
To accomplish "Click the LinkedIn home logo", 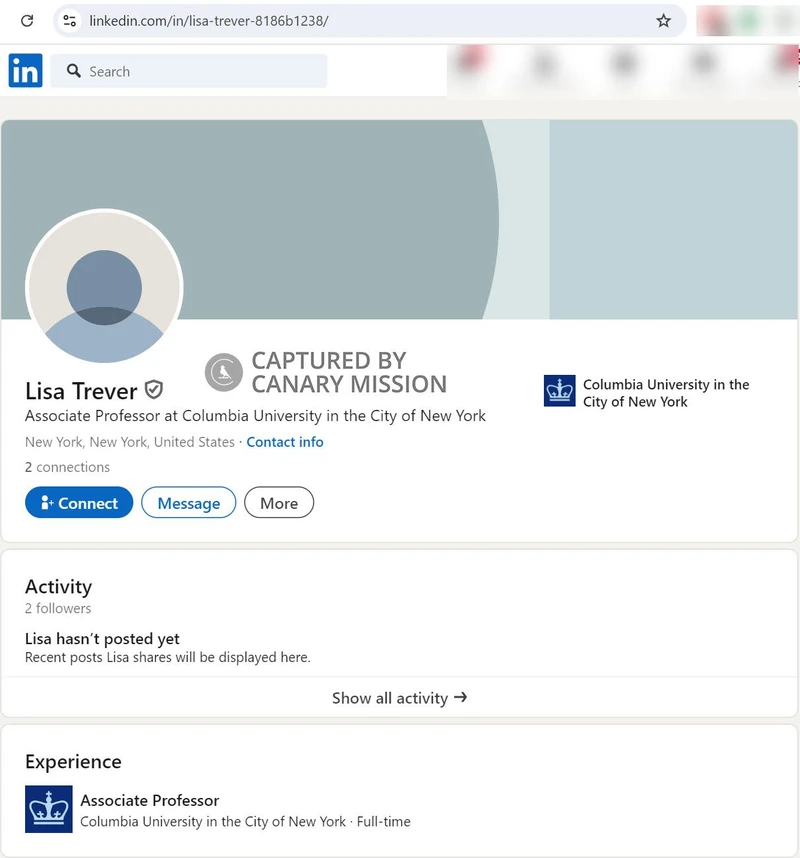I will point(25,71).
